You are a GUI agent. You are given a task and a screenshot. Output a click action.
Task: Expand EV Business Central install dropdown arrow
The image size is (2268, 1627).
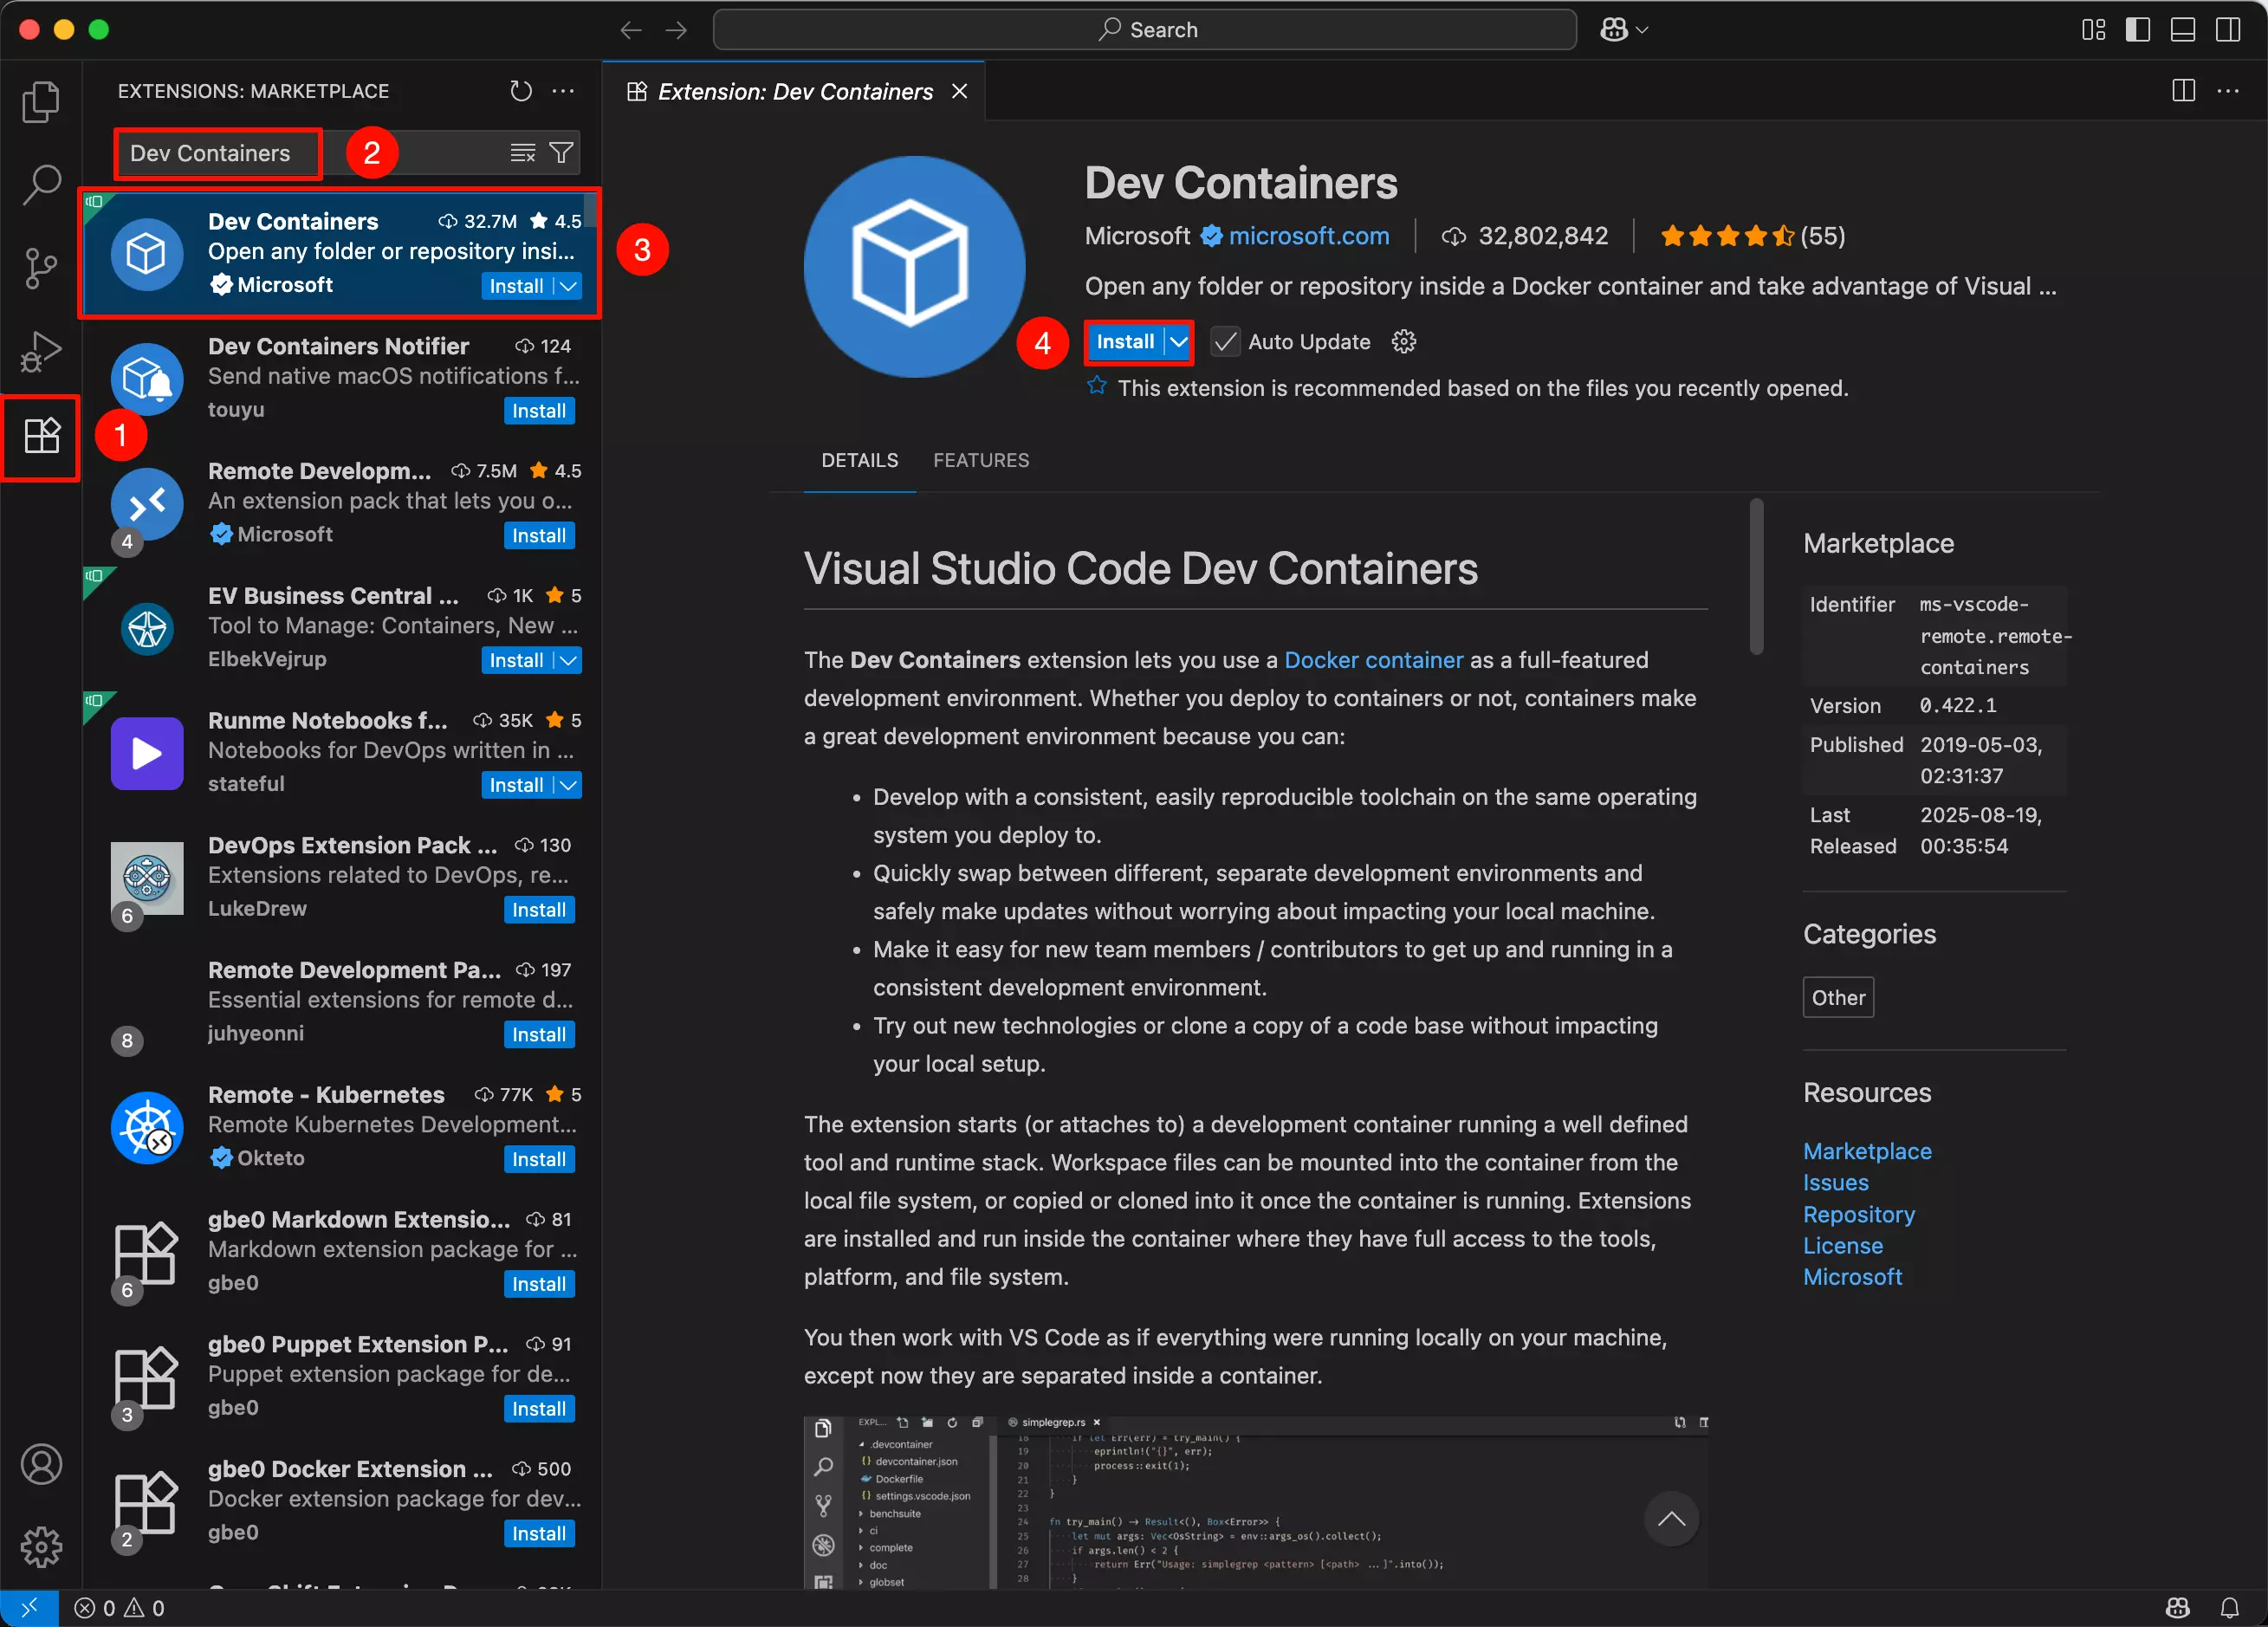click(x=569, y=660)
